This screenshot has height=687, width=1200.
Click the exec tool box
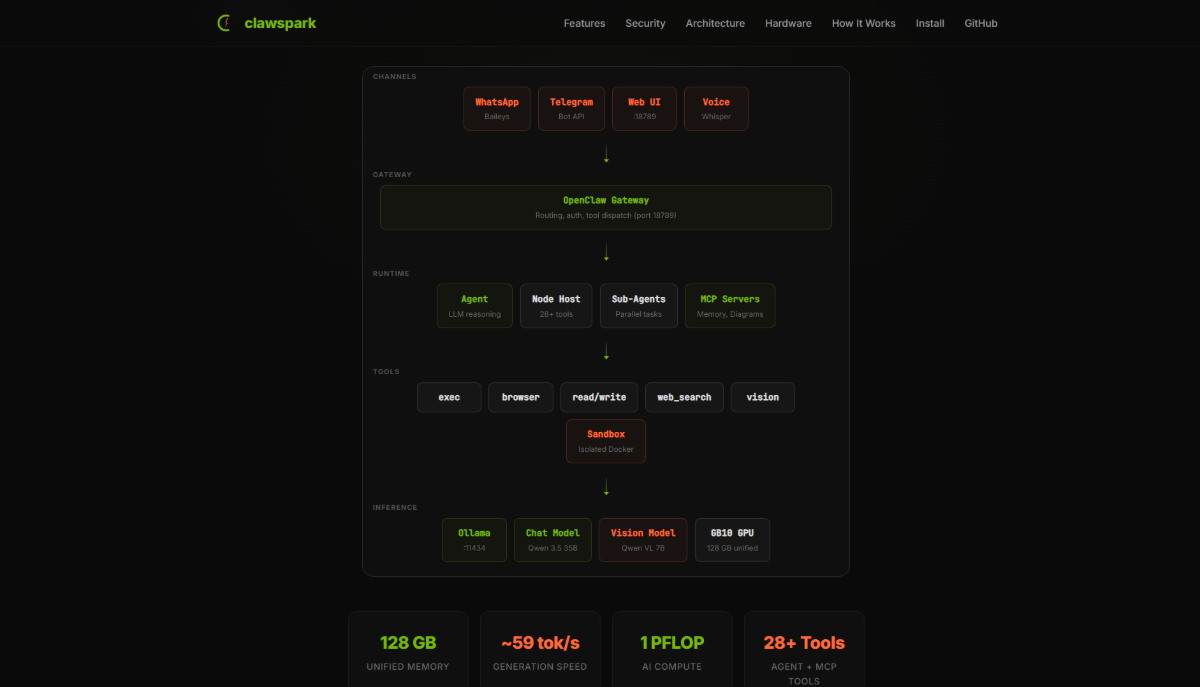pyautogui.click(x=449, y=397)
